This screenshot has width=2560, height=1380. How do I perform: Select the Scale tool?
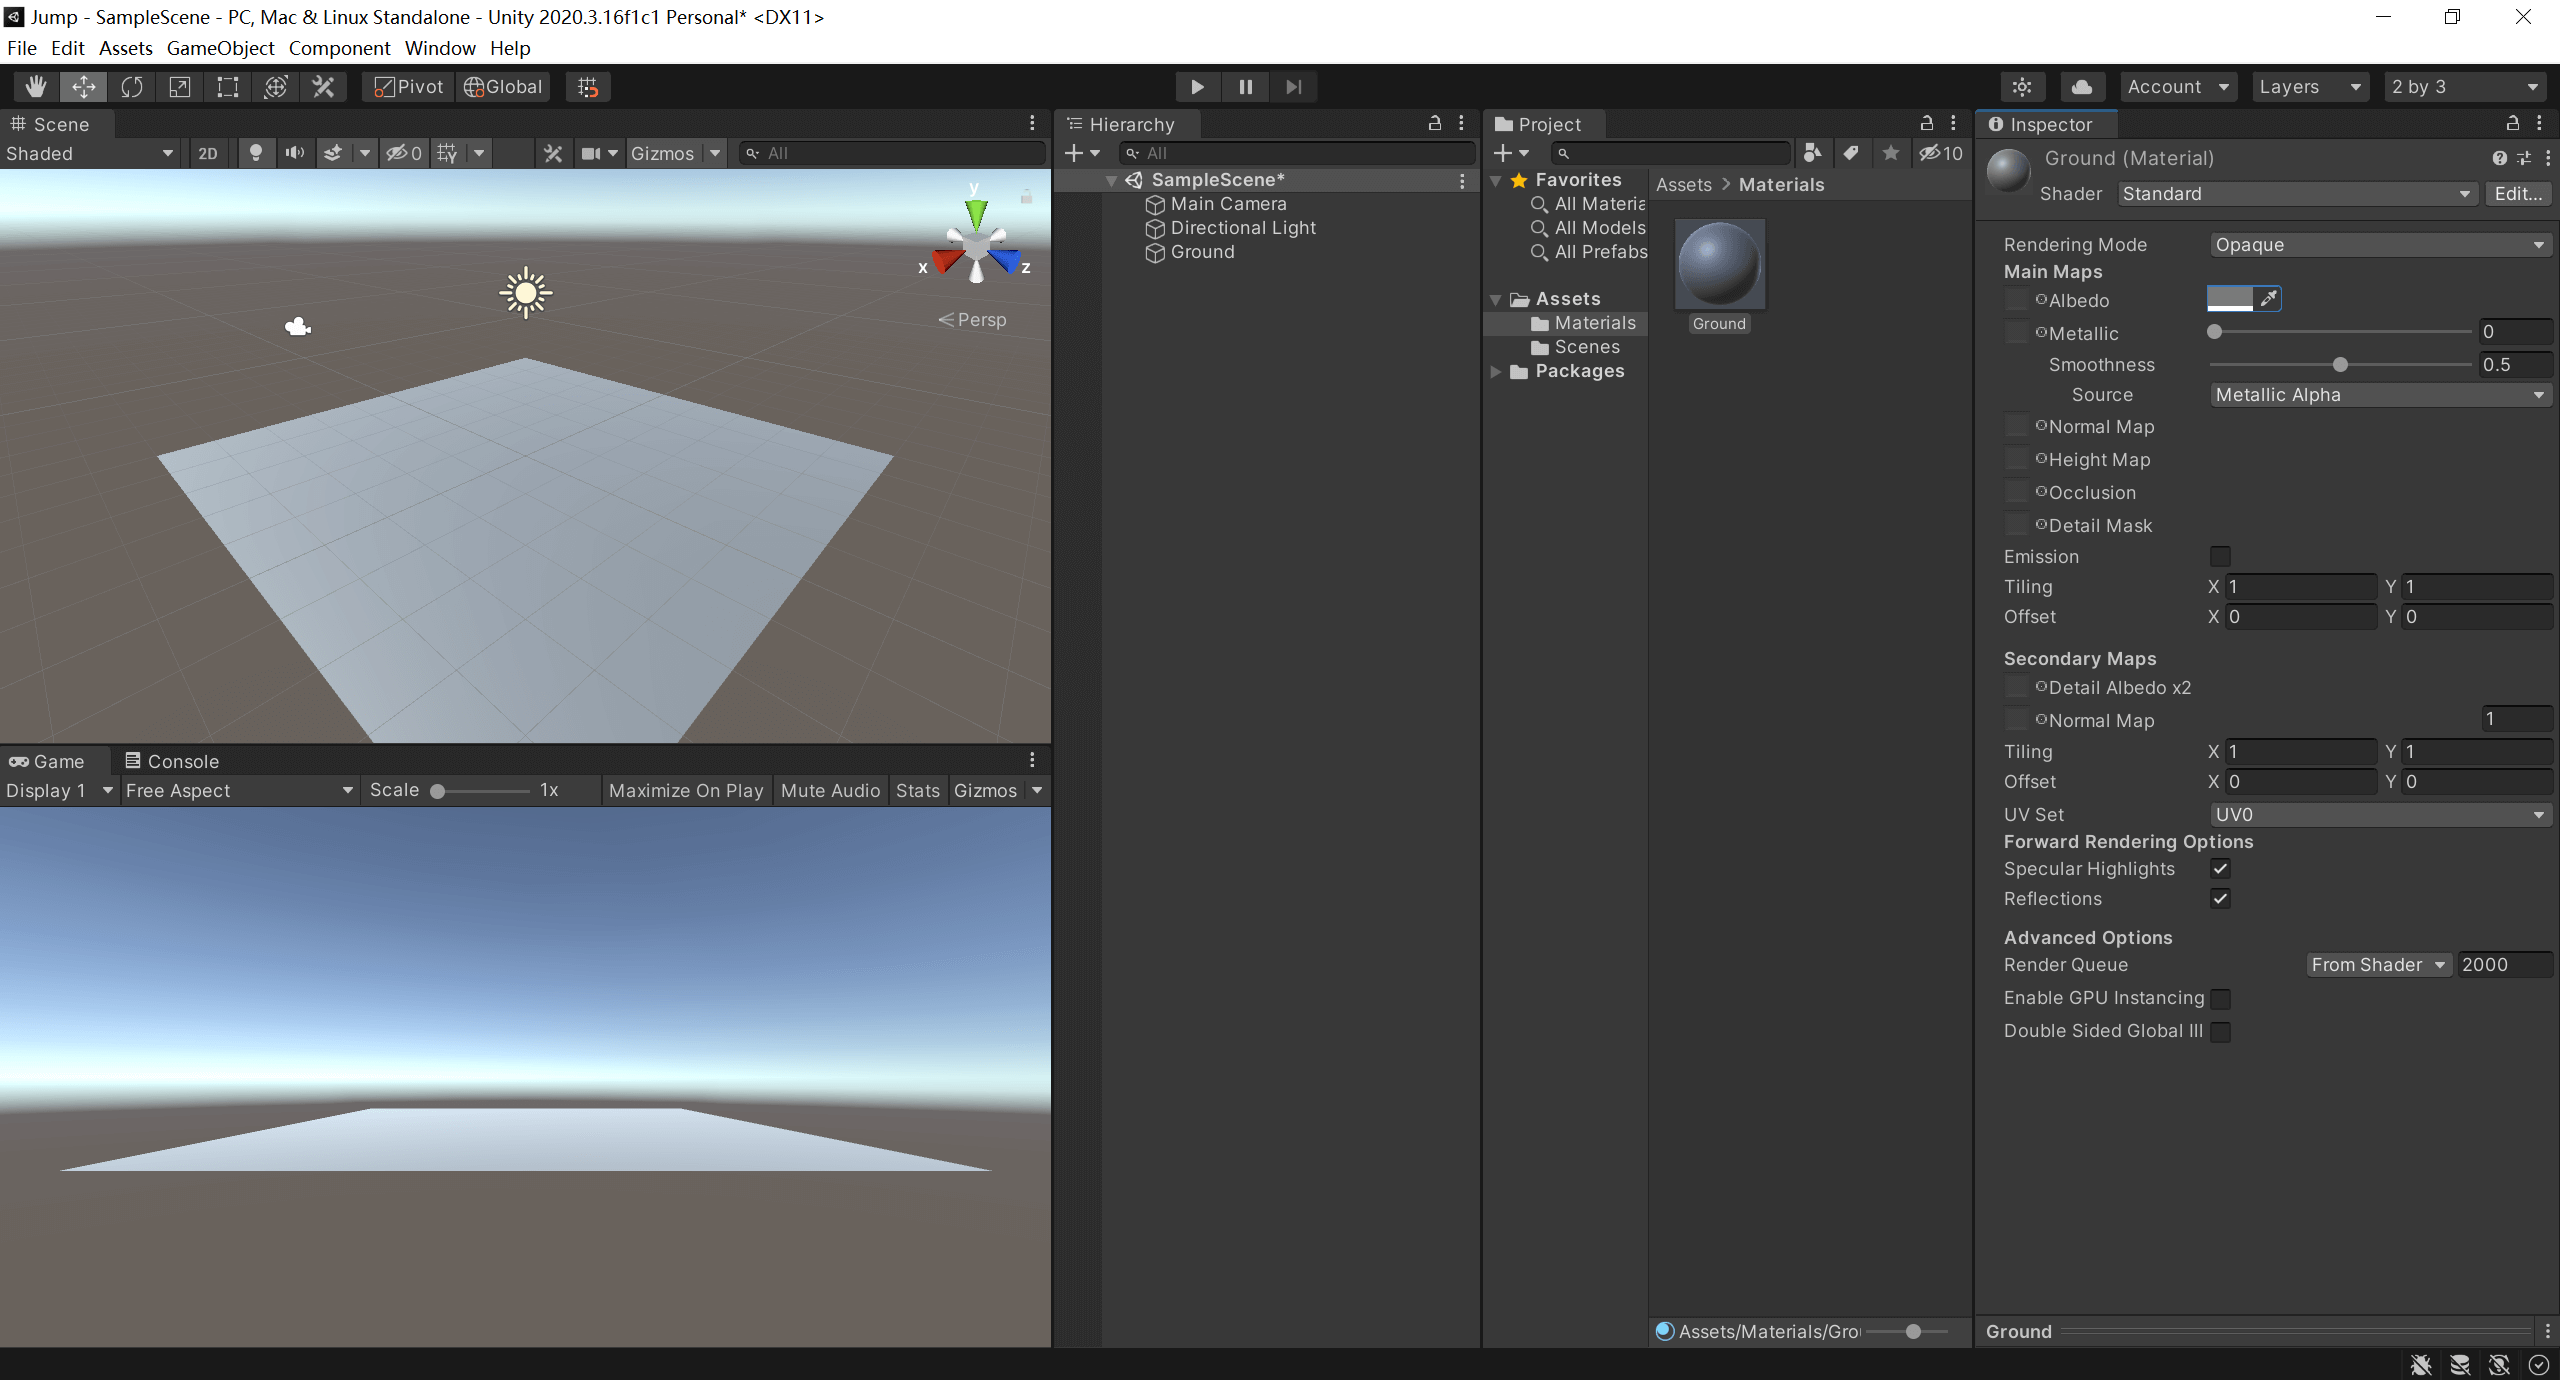180,87
